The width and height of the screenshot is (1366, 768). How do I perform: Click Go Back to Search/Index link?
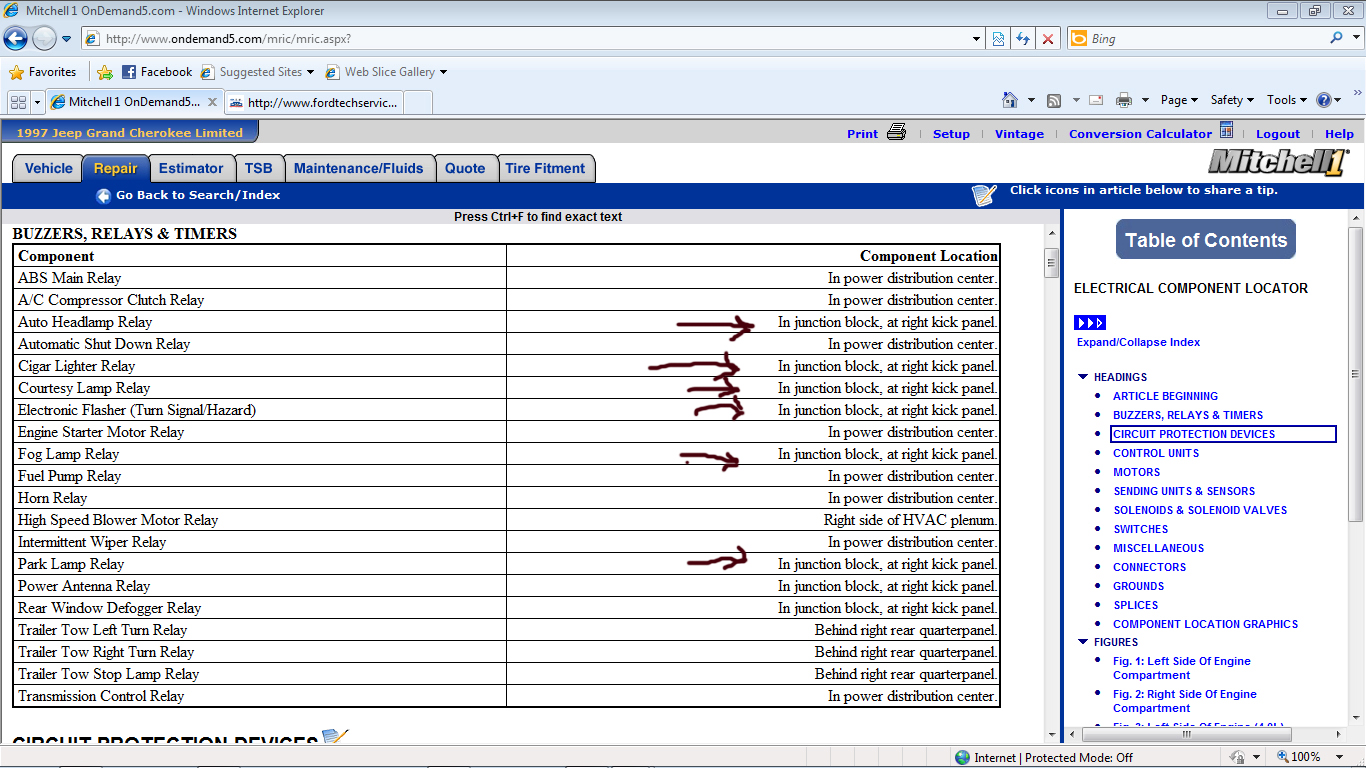(198, 195)
